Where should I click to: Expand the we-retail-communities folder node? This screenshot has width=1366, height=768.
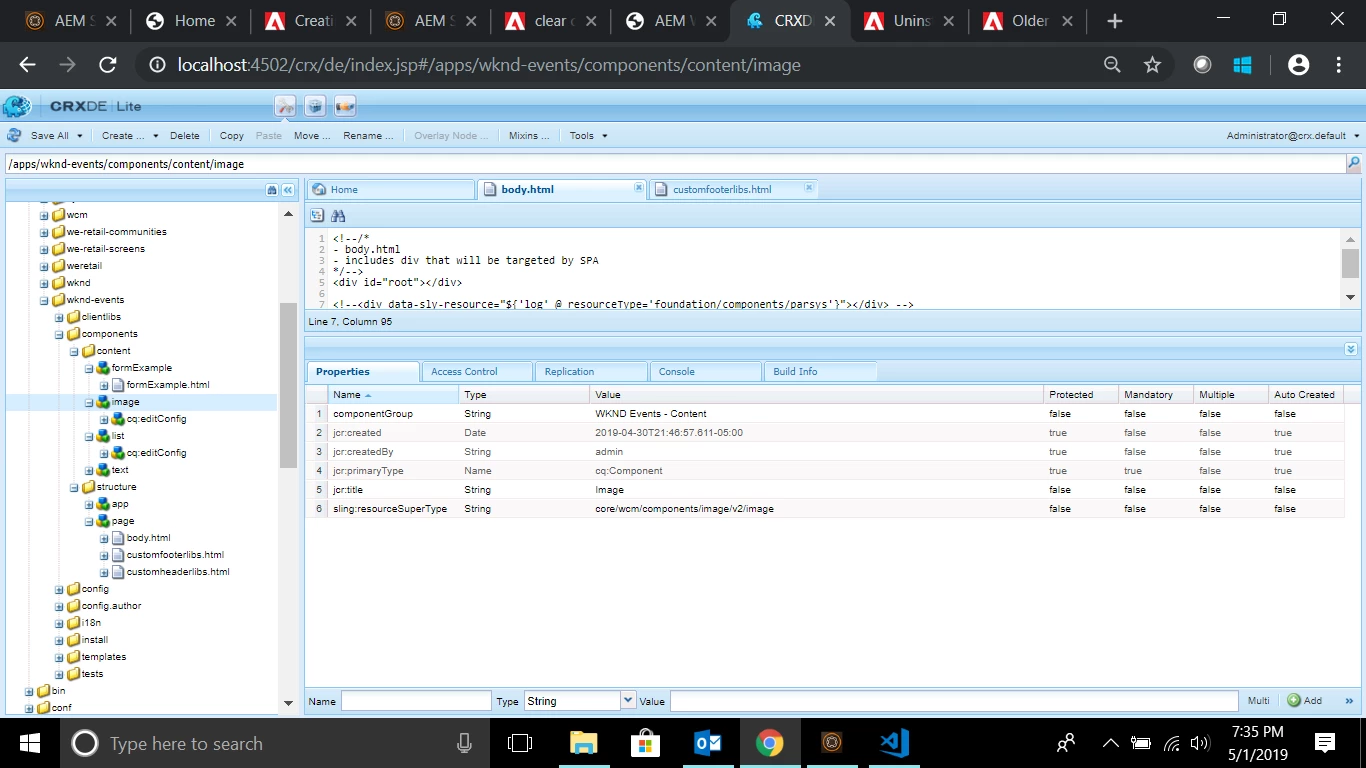pyautogui.click(x=44, y=232)
